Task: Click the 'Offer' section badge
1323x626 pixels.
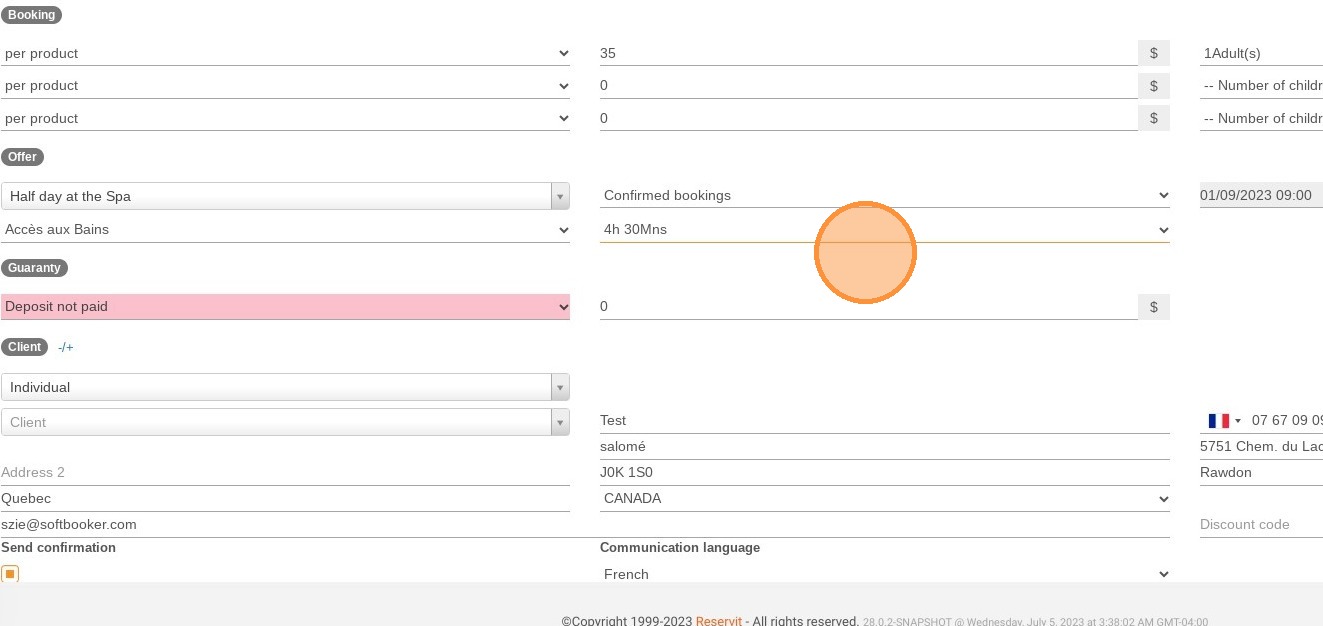Action: point(22,157)
